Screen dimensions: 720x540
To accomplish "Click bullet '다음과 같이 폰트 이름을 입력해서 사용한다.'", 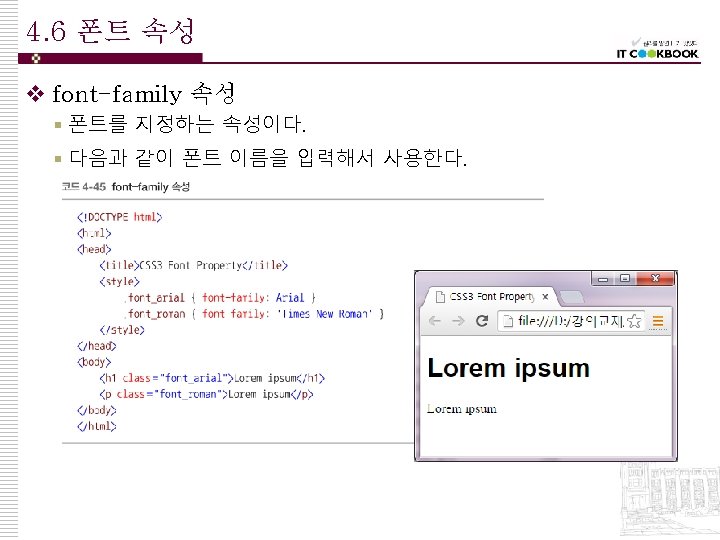I will (268, 158).
